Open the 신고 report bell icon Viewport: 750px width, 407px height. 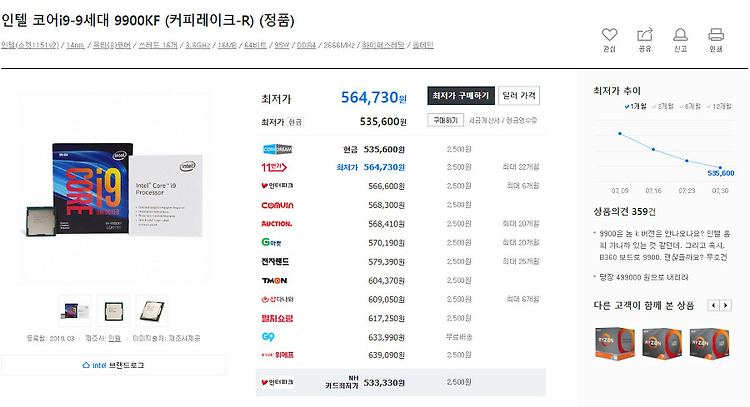[x=680, y=35]
